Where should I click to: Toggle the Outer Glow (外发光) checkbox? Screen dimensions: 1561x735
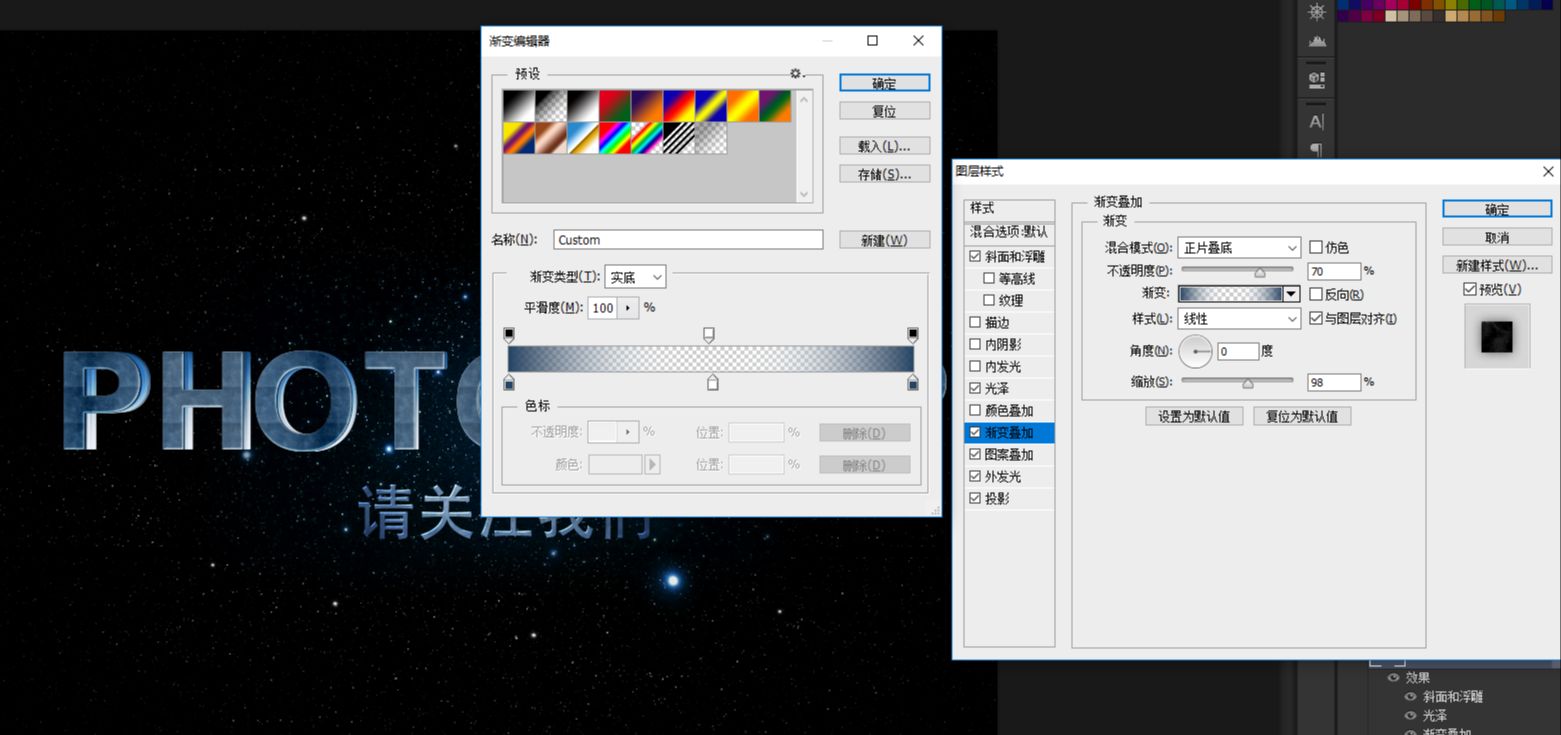(975, 477)
